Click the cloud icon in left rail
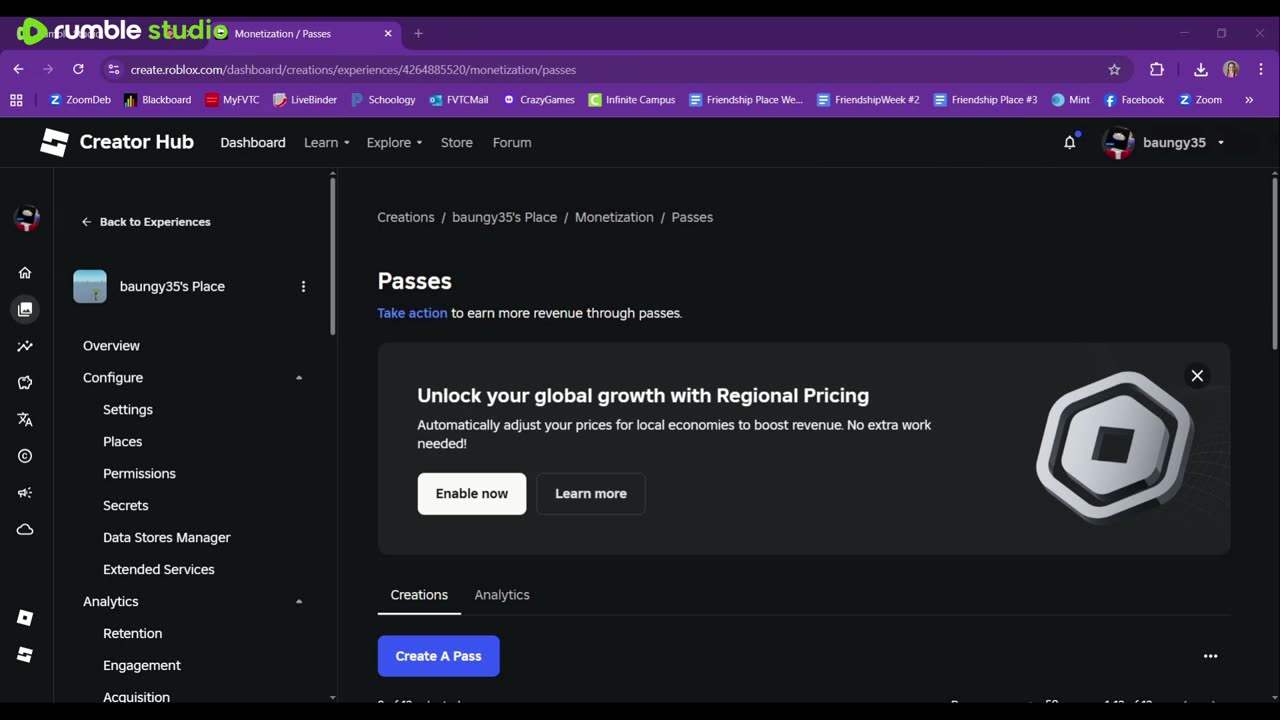The height and width of the screenshot is (720, 1280). [x=25, y=530]
